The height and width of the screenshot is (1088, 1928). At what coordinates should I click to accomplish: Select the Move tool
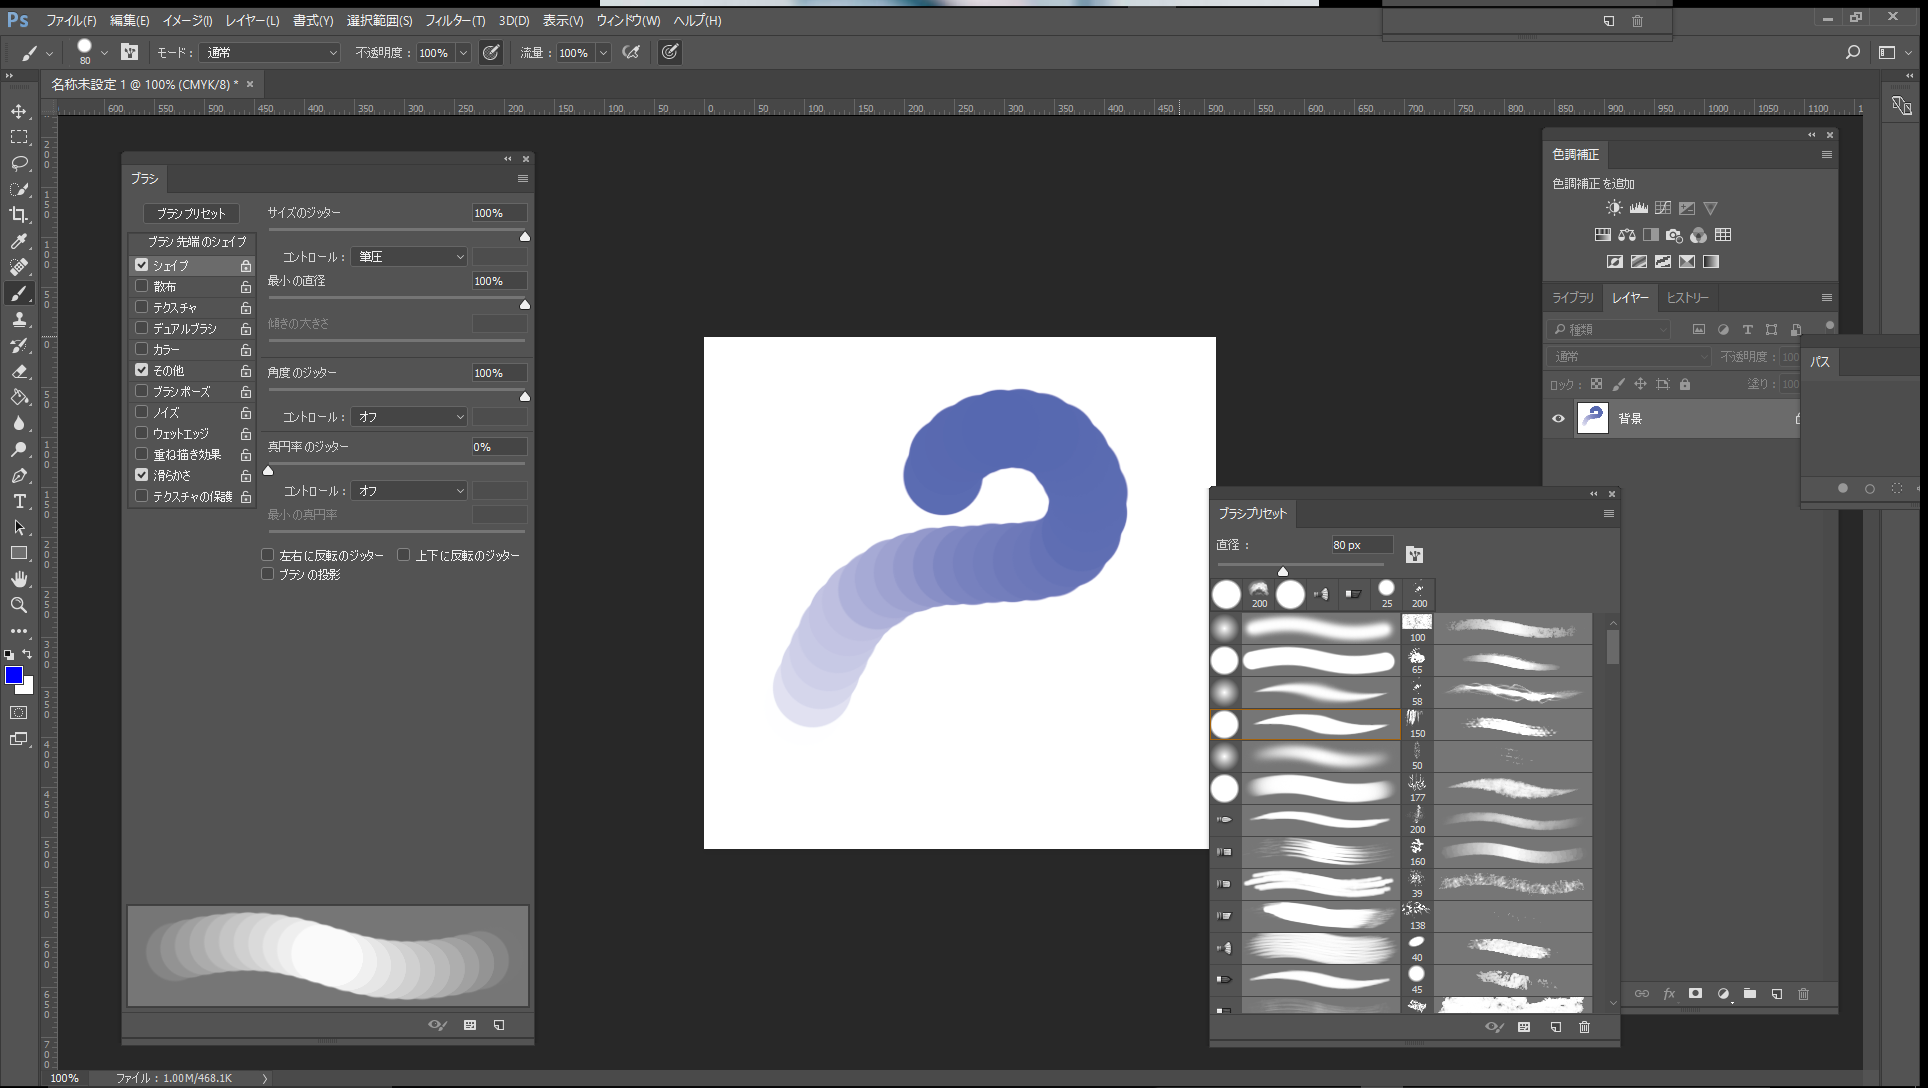pos(19,111)
